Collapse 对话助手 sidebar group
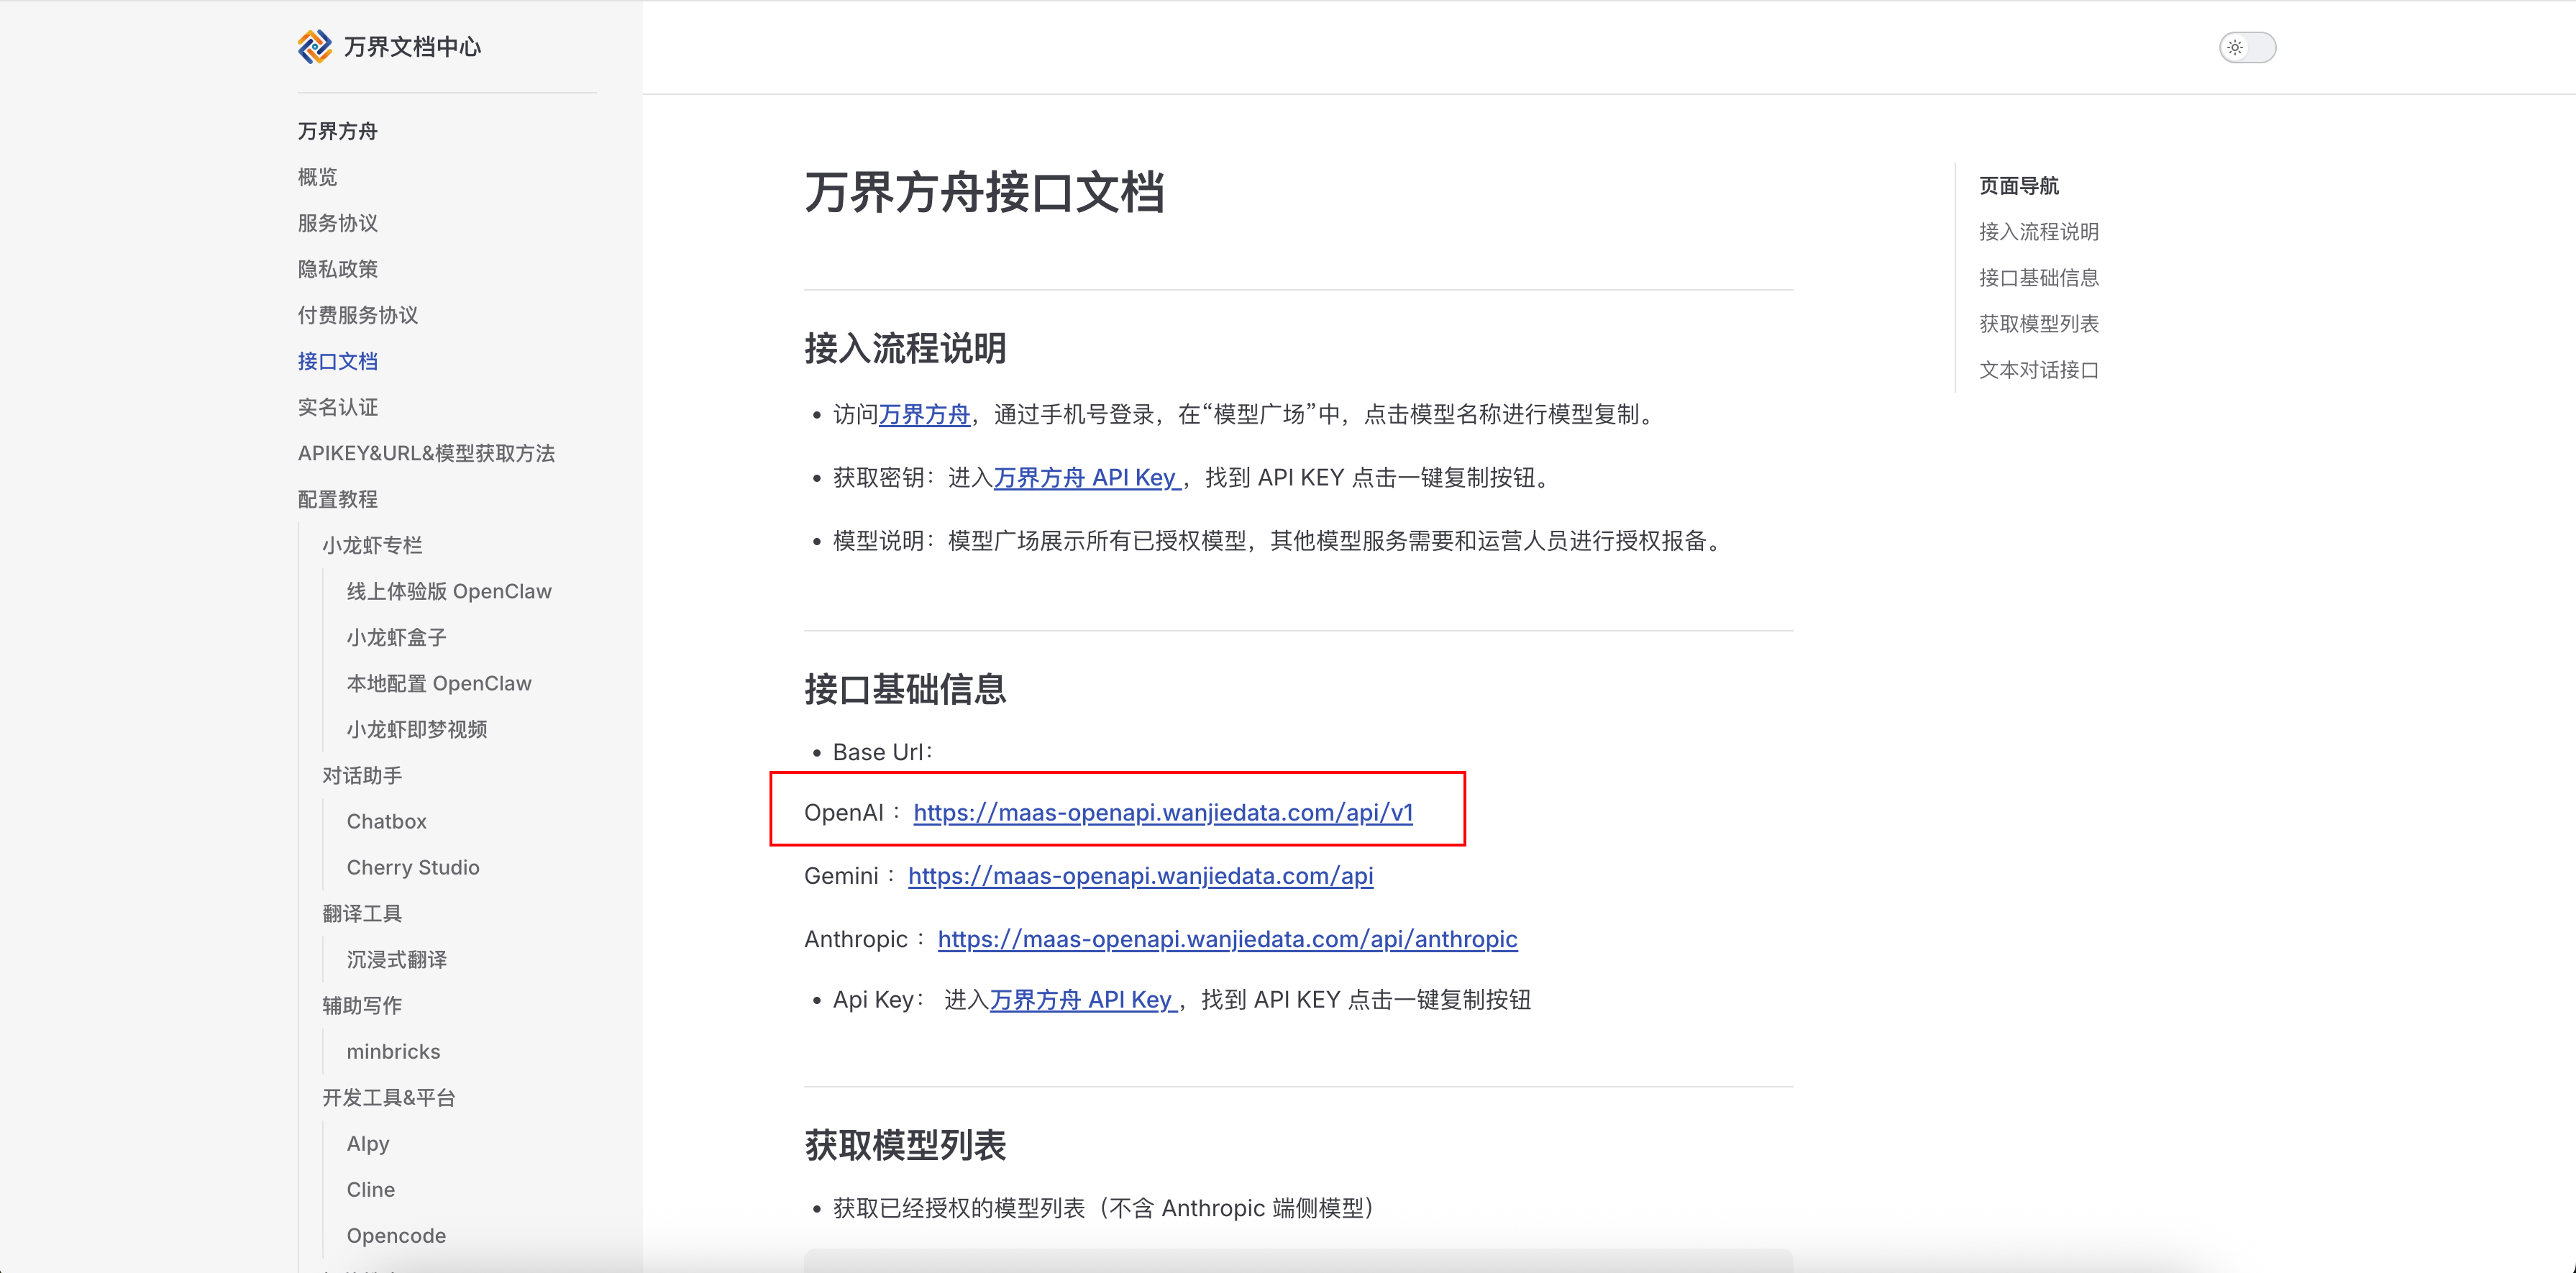Image resolution: width=2576 pixels, height=1273 pixels. point(362,775)
